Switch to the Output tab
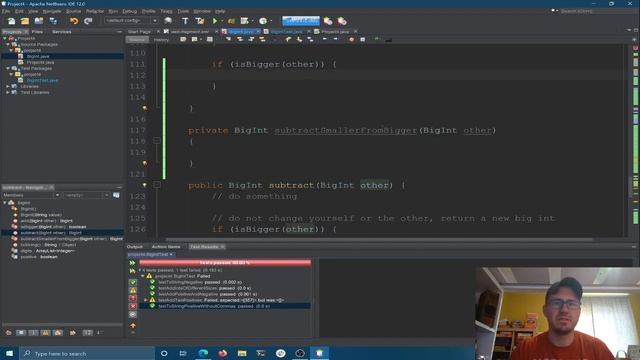 coord(135,247)
